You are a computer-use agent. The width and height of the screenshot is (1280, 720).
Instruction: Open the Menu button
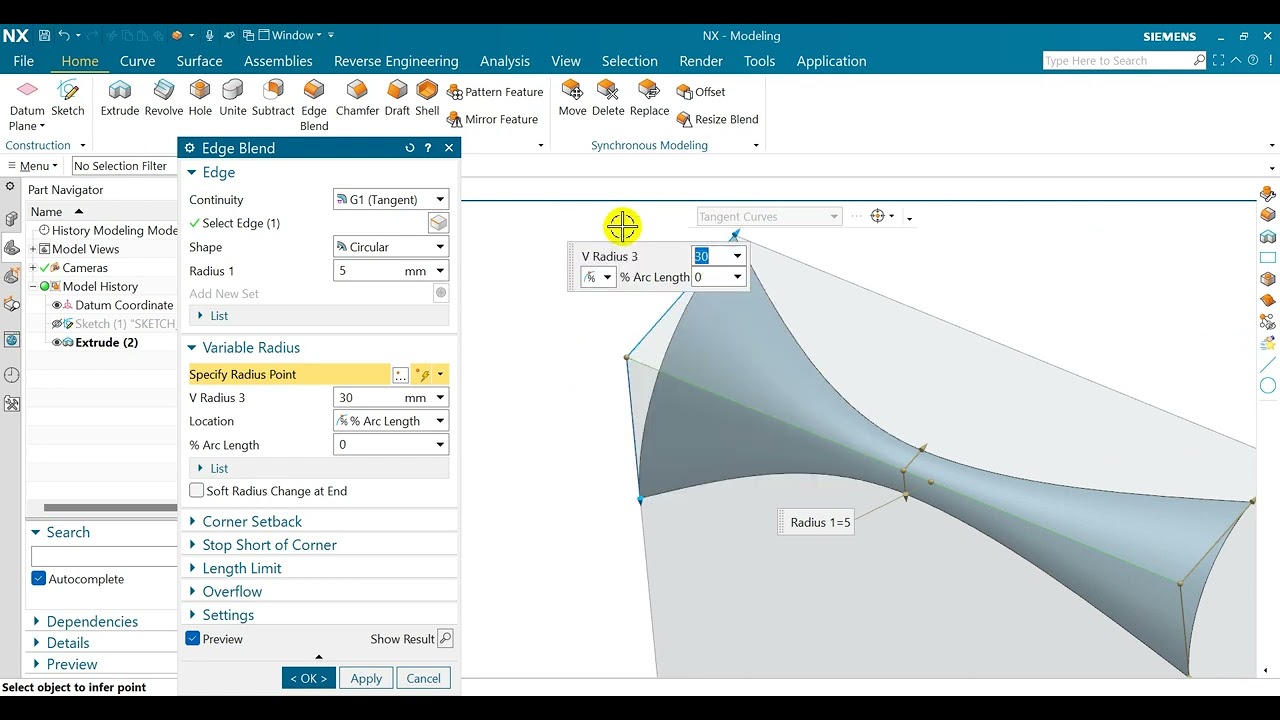[x=33, y=166]
